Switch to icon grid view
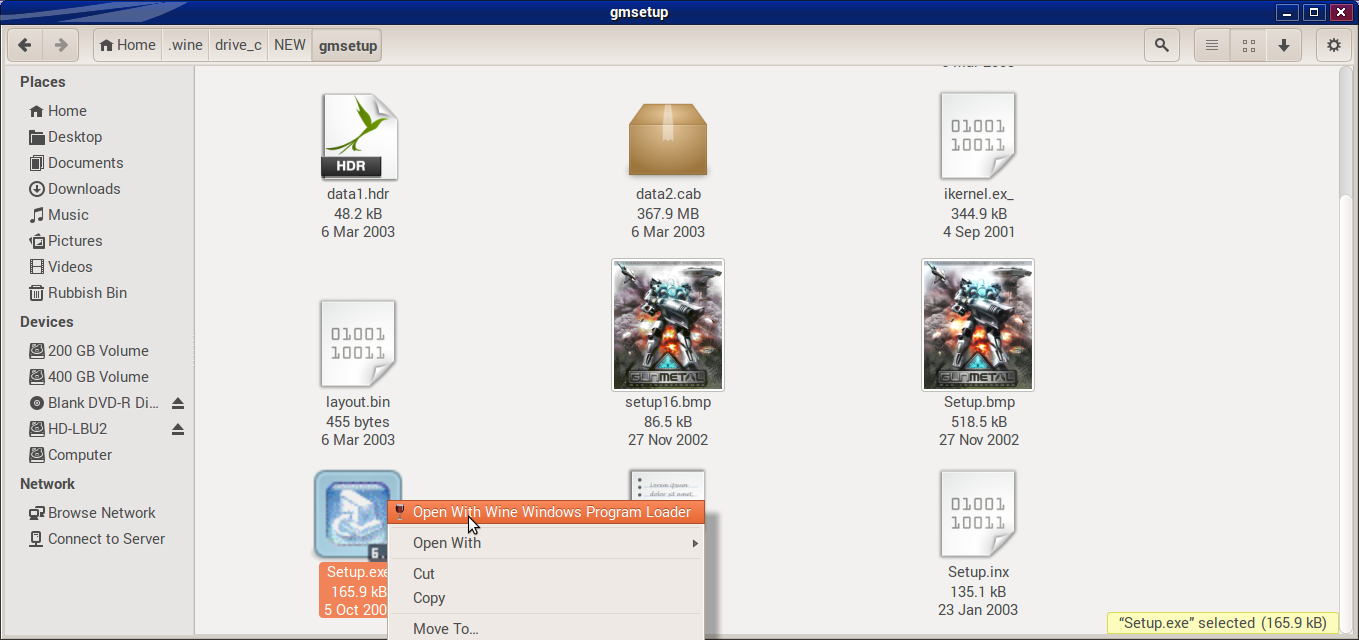The height and width of the screenshot is (640, 1359). click(1248, 45)
